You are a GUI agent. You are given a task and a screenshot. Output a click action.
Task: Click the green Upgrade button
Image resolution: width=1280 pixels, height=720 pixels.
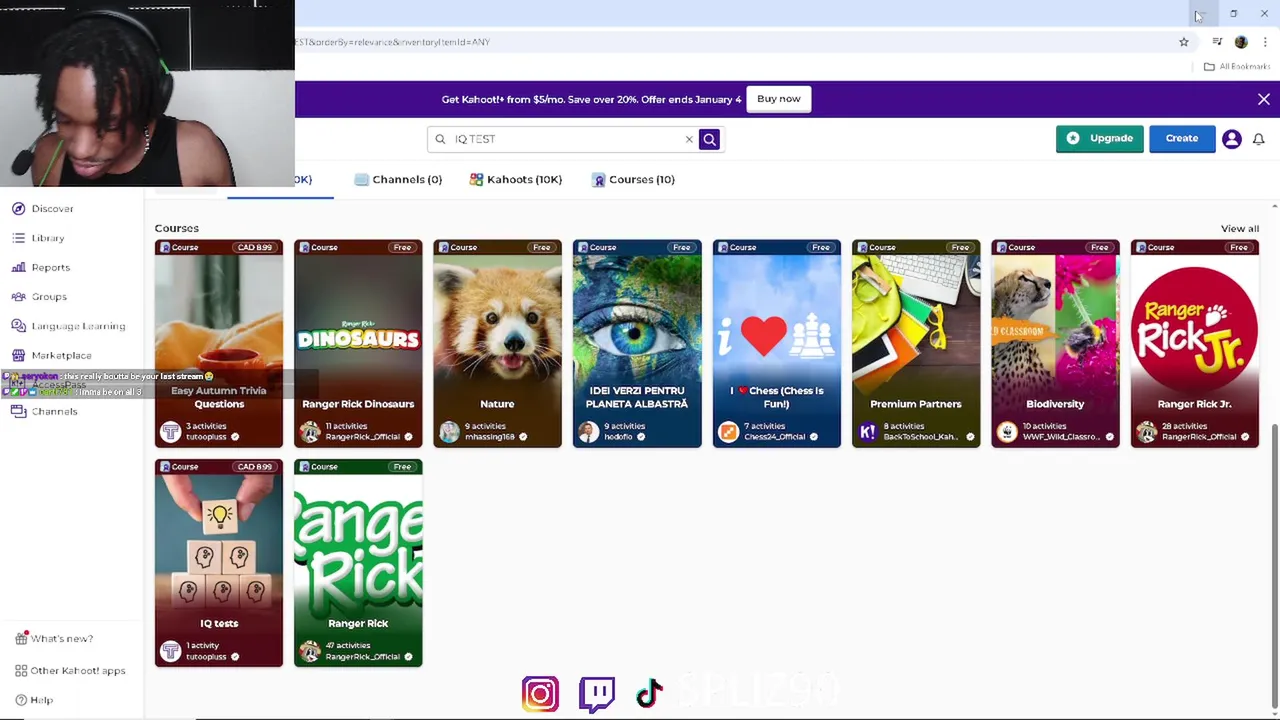[x=1099, y=138]
